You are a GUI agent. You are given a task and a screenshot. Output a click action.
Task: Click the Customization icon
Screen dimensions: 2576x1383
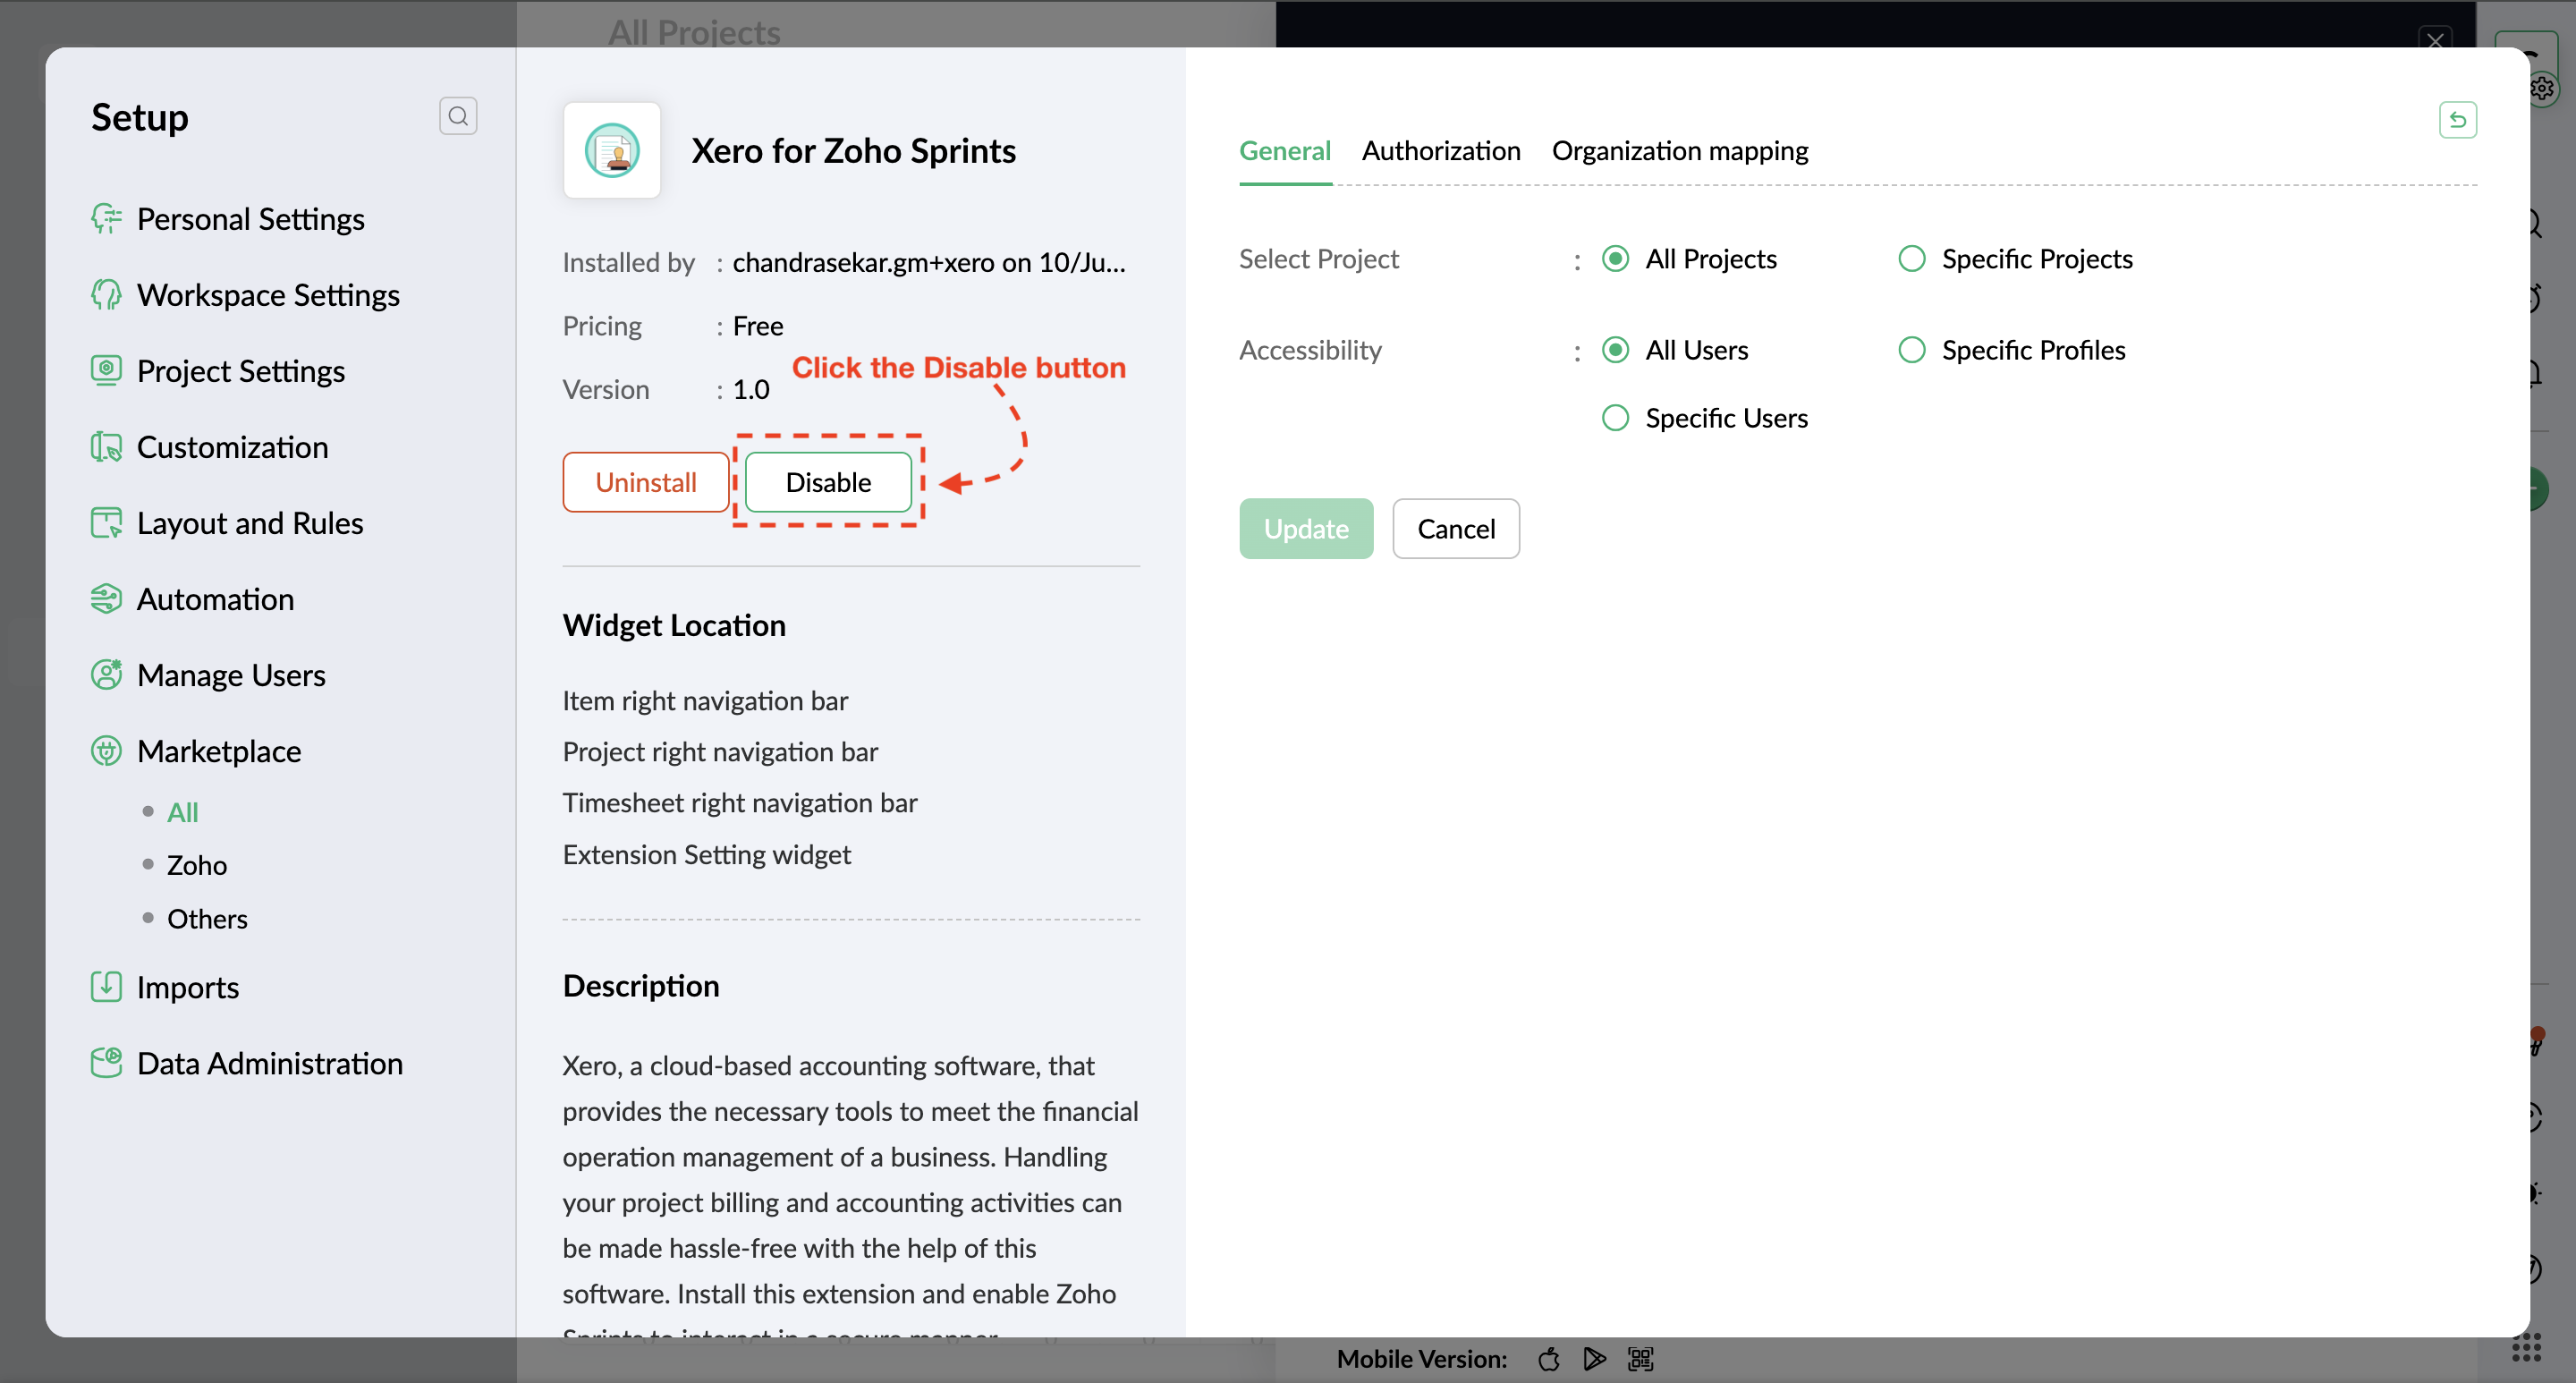[106, 446]
